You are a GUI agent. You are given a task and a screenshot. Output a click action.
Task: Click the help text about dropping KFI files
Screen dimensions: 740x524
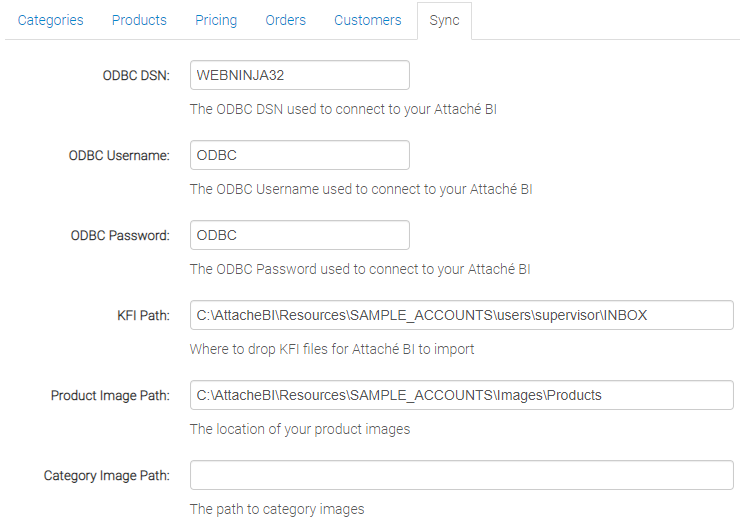coord(332,349)
